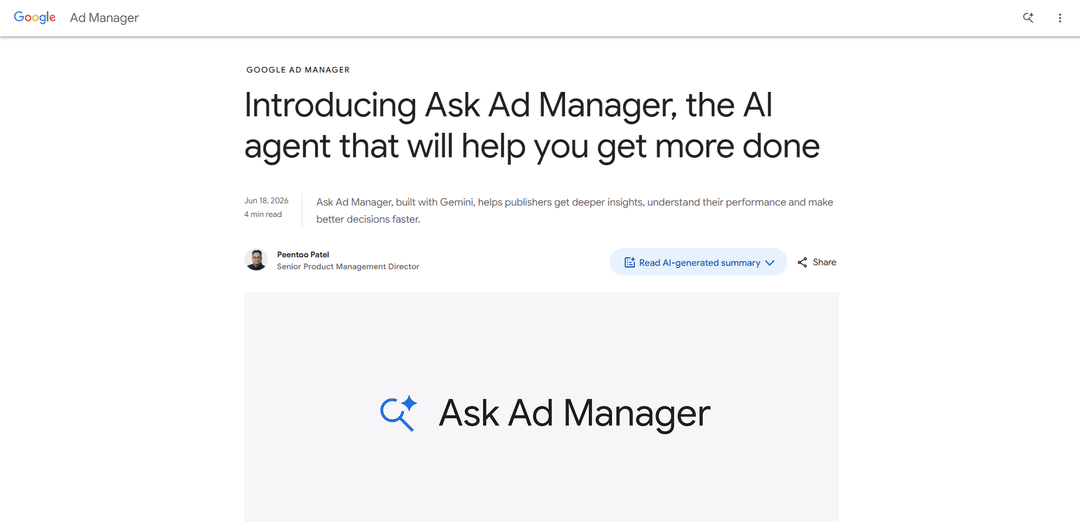Click the summary document icon in button

point(629,262)
